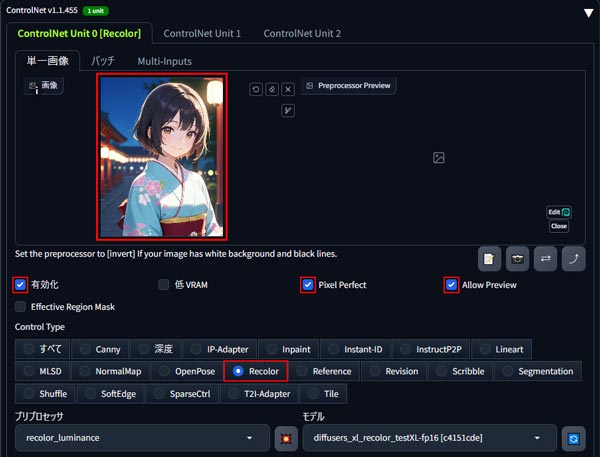Toggle the Pixel Perfect checkbox
The image size is (600, 457).
point(308,285)
